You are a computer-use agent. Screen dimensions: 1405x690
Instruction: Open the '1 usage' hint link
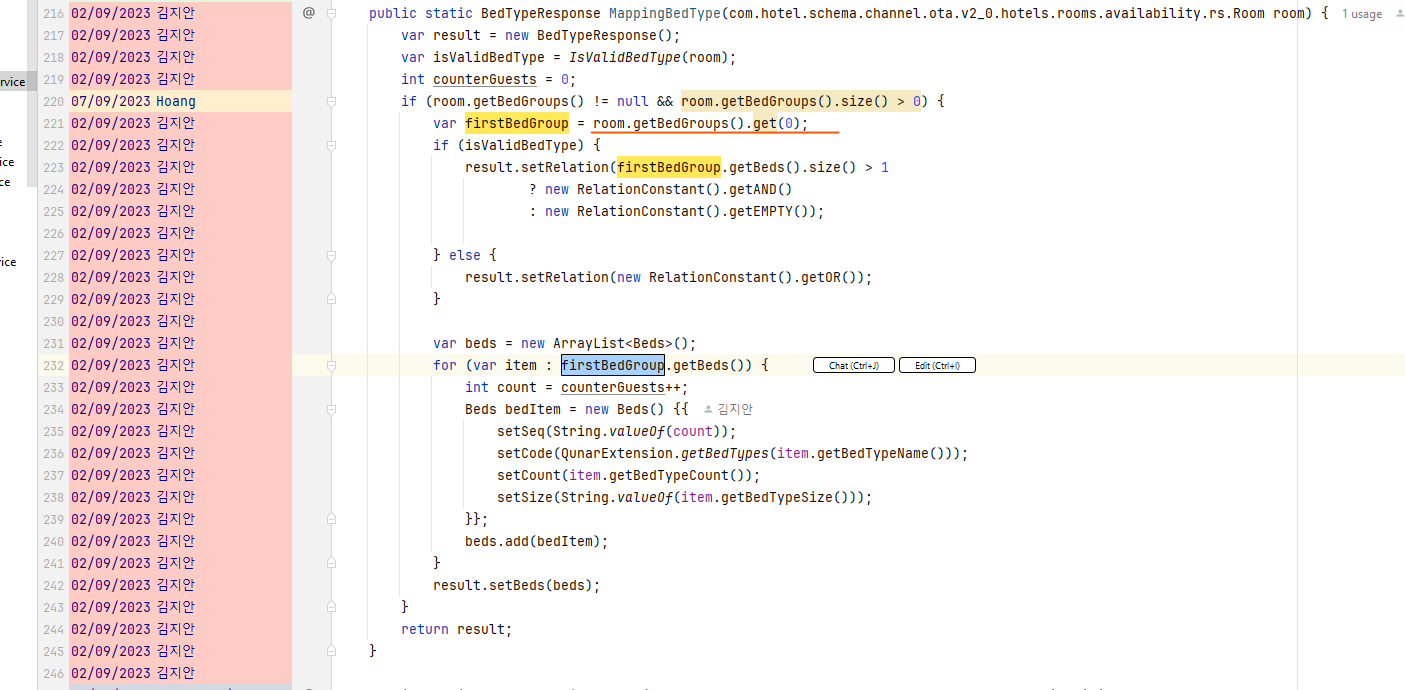(1362, 14)
